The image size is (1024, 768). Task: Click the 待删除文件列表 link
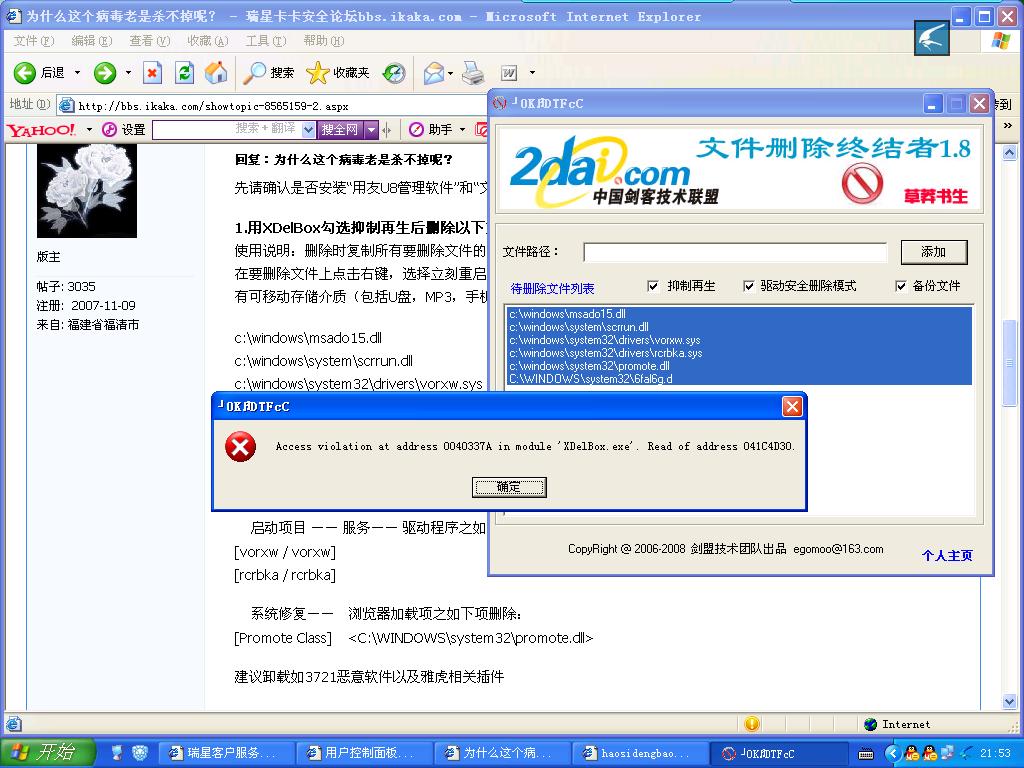[552, 289]
